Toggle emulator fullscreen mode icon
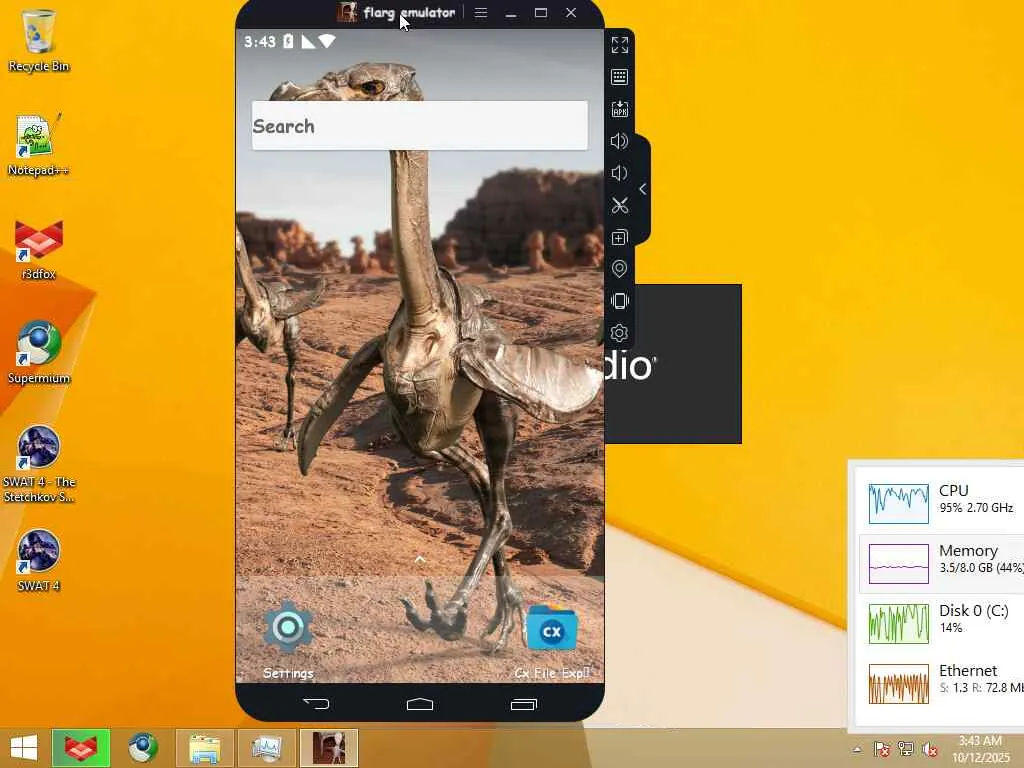This screenshot has width=1024, height=768. click(619, 45)
